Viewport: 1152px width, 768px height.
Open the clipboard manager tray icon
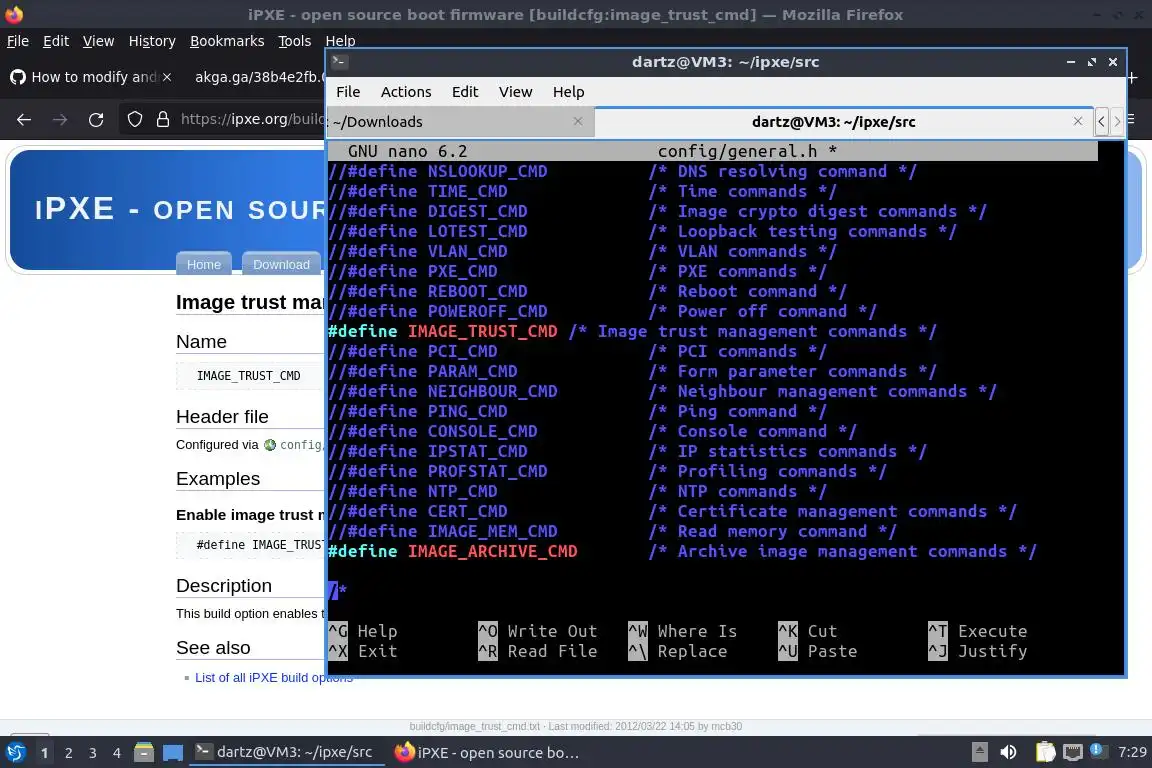(1045, 752)
